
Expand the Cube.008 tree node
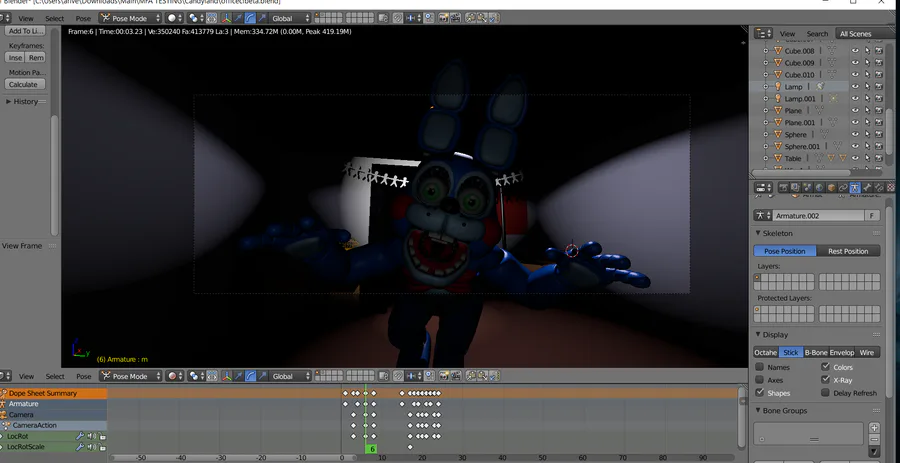point(765,50)
